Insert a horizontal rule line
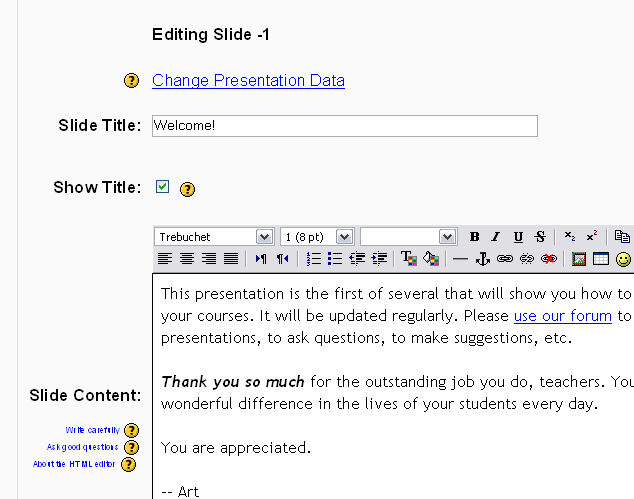Screen dimensions: 634x499 [x=460, y=259]
